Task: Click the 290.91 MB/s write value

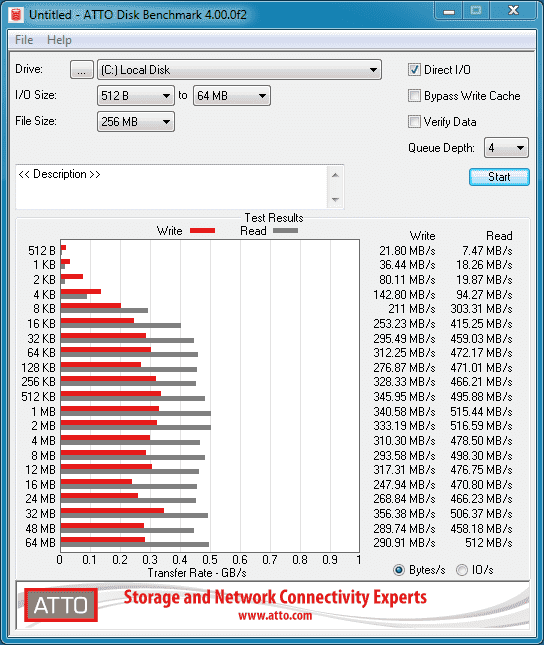Action: pos(404,543)
